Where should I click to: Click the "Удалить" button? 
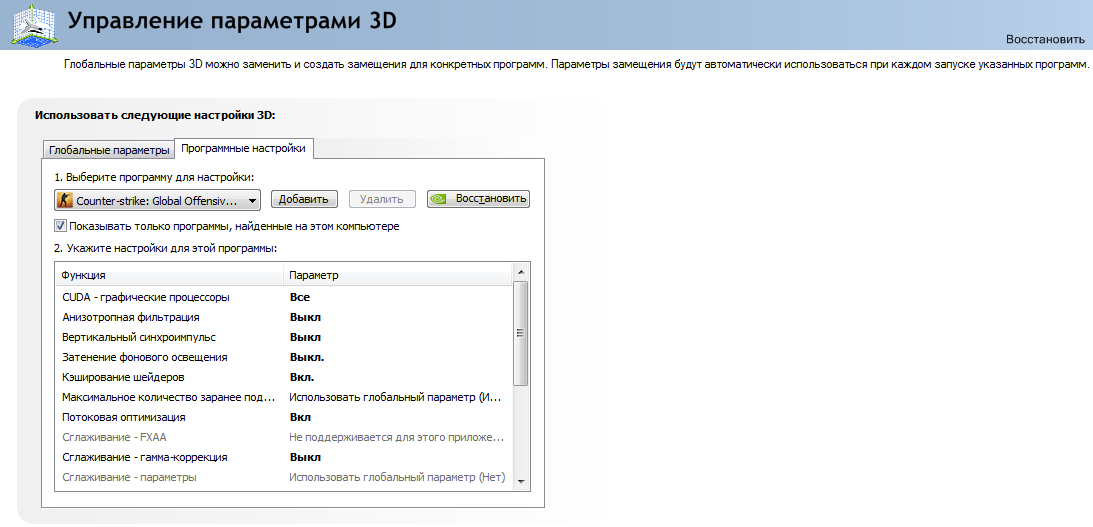(x=382, y=199)
